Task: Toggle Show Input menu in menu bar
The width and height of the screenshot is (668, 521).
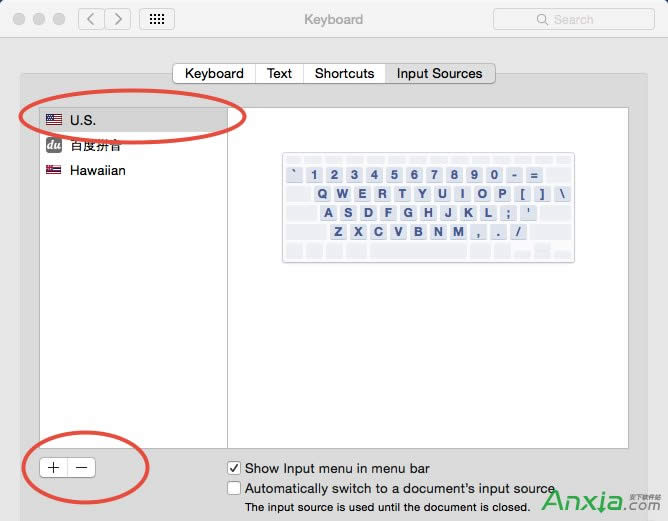Action: (234, 468)
